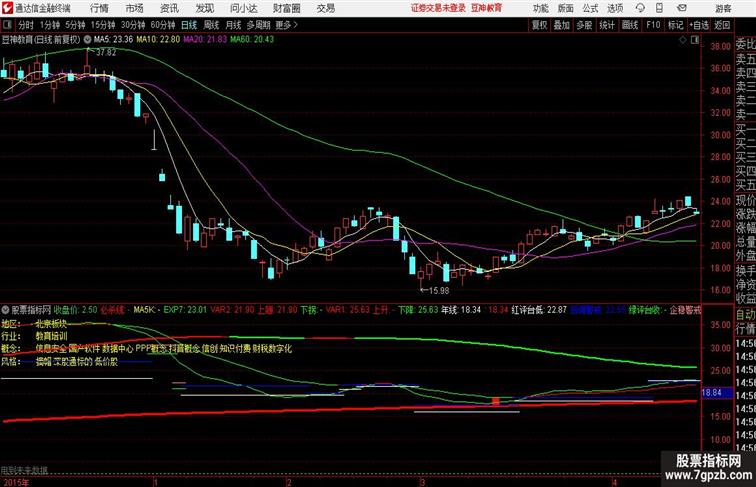Click the MA5: 23.36 value label
This screenshot has width=756, height=487.
click(113, 40)
